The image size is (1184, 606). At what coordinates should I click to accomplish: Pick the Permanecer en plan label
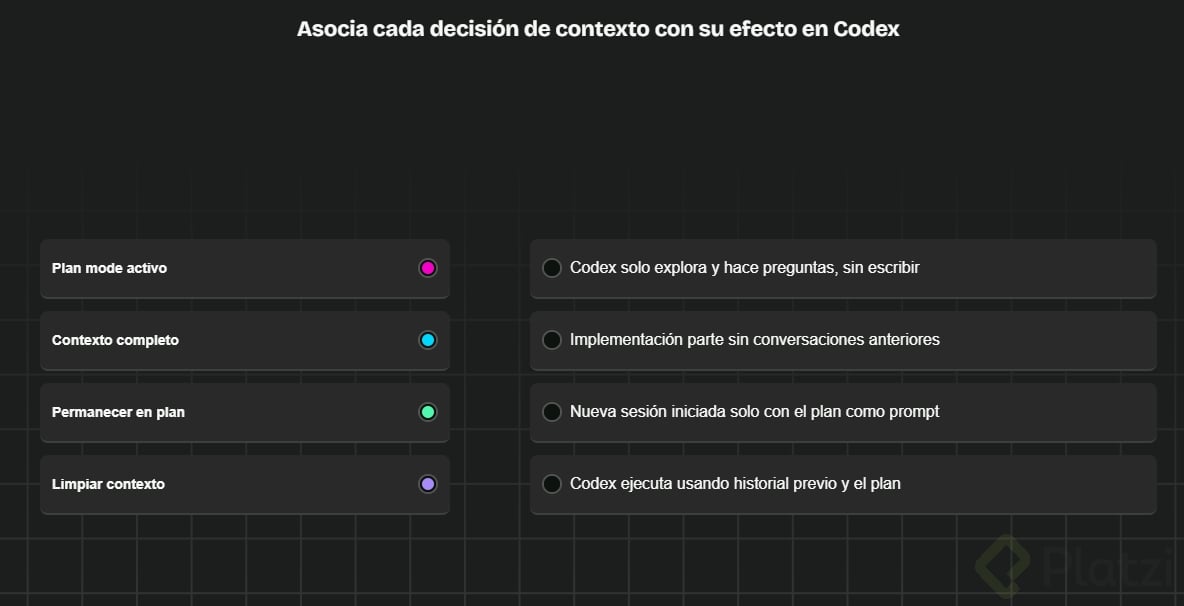(119, 412)
